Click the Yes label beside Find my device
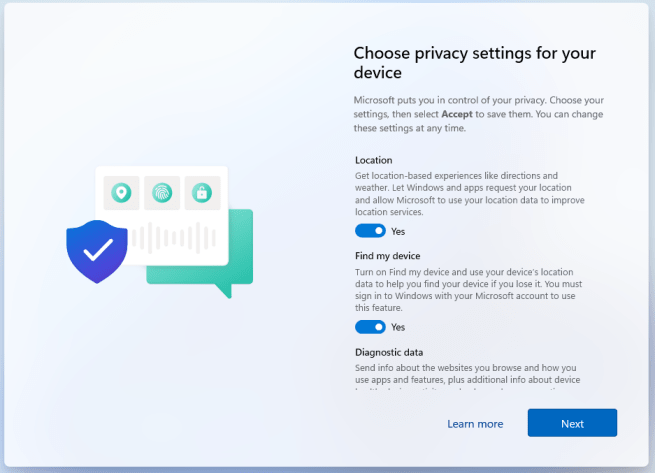 (398, 327)
